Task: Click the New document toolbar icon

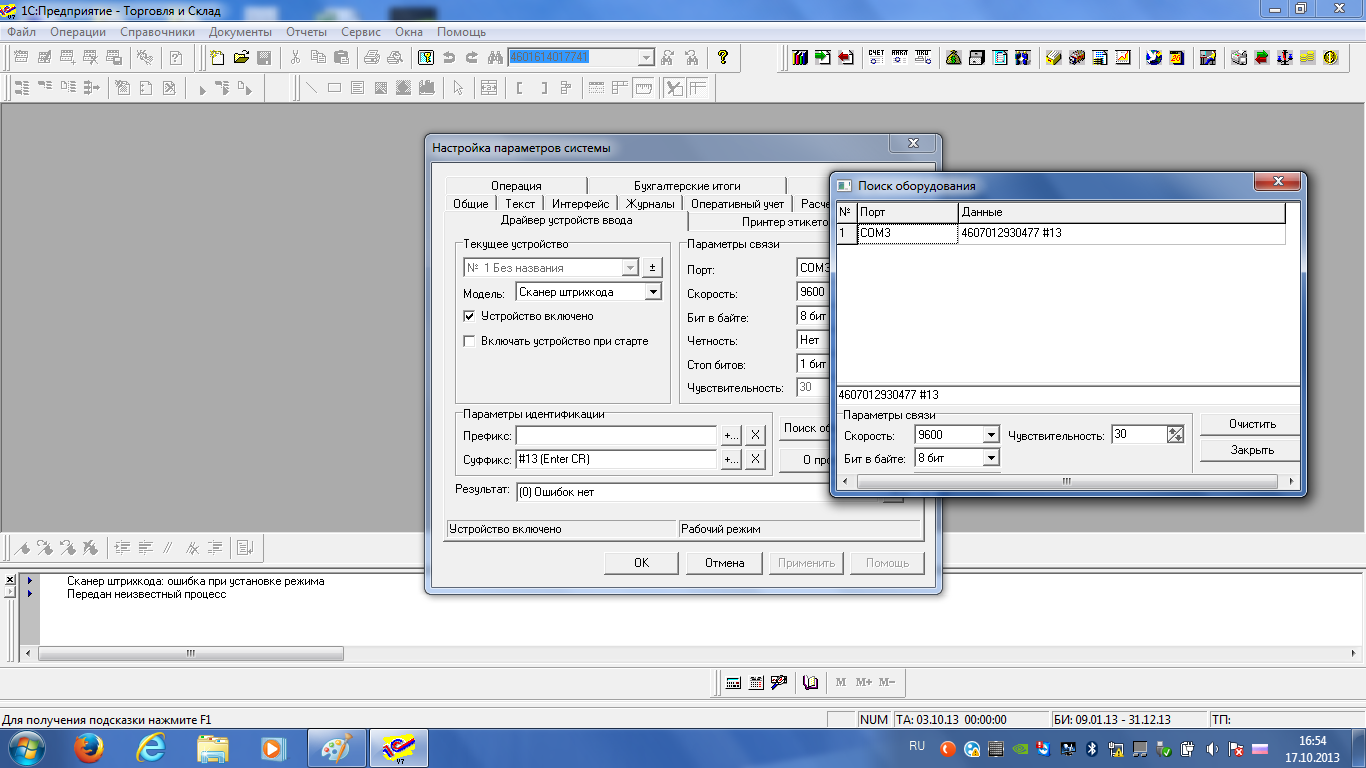Action: pyautogui.click(x=217, y=57)
